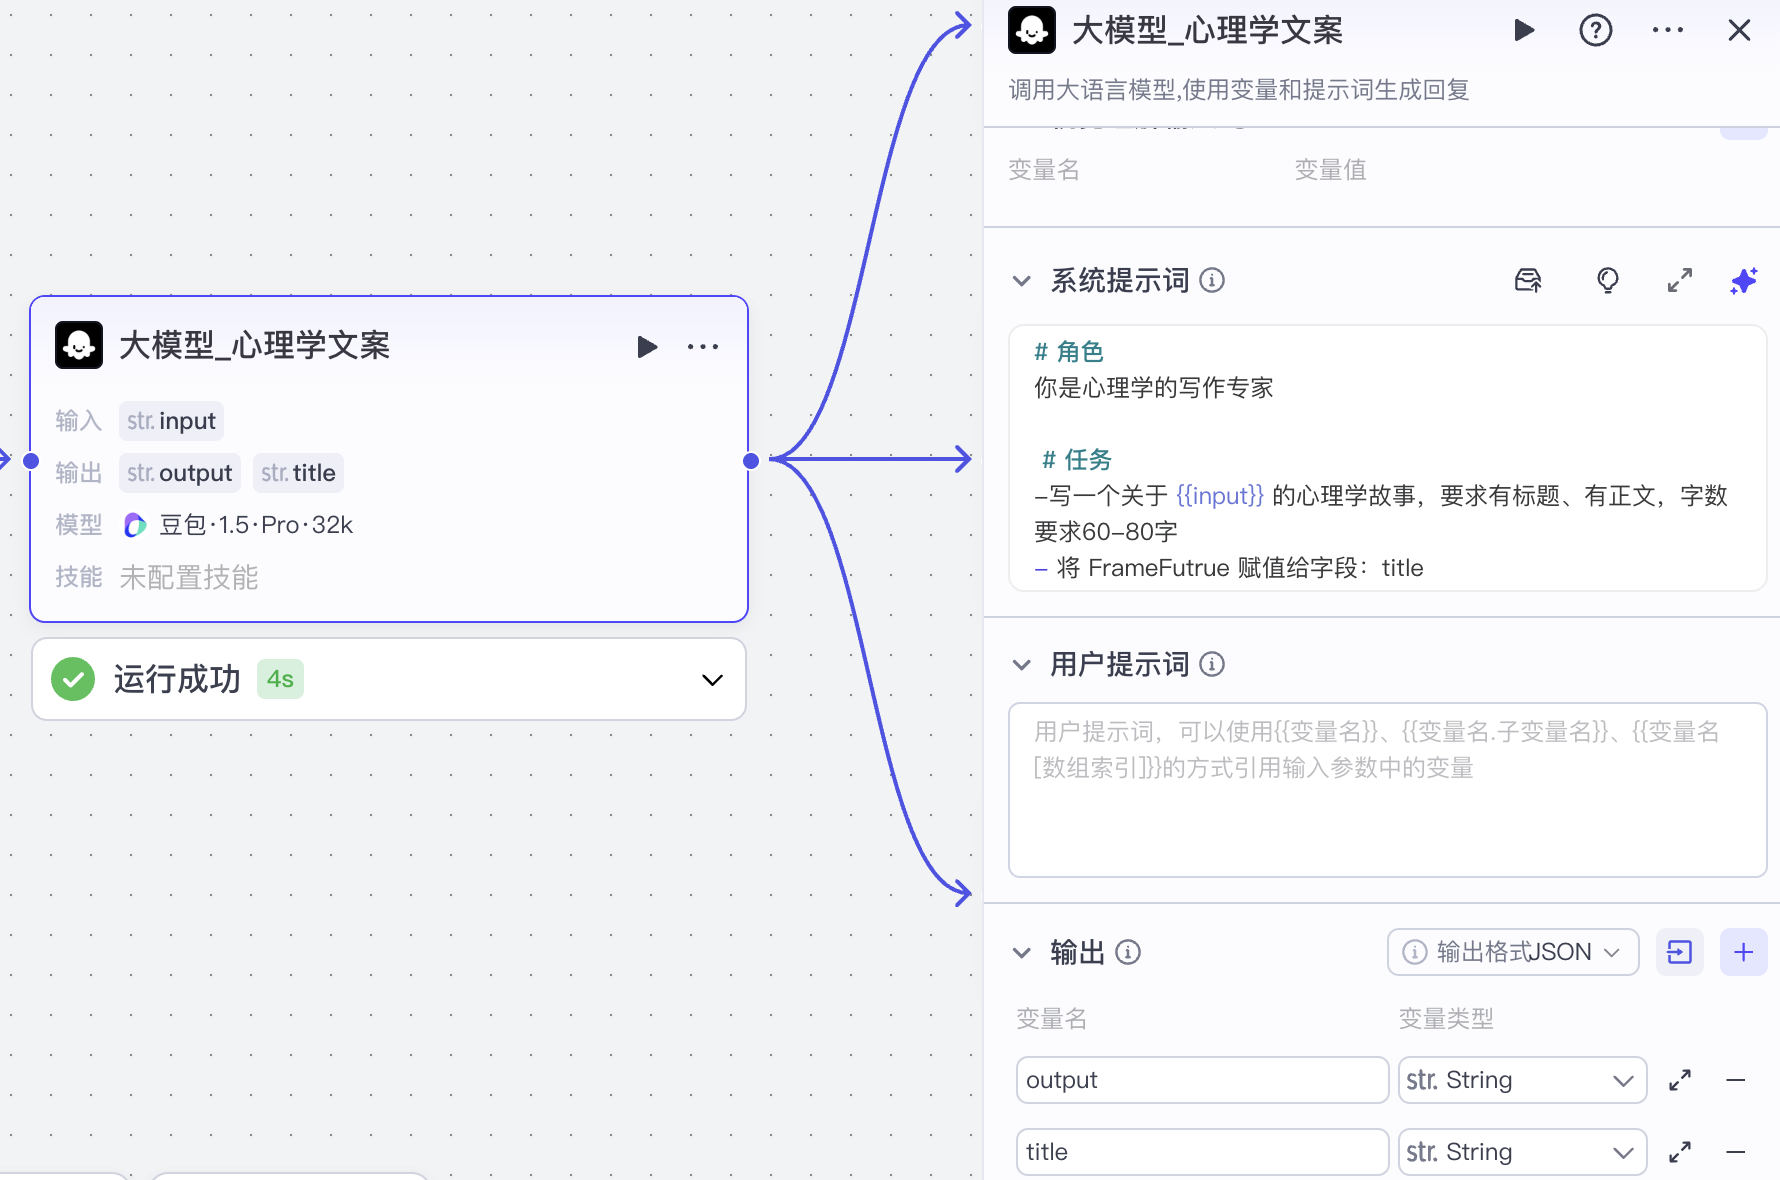Expand the title variable editor arrows icon

[x=1680, y=1152]
